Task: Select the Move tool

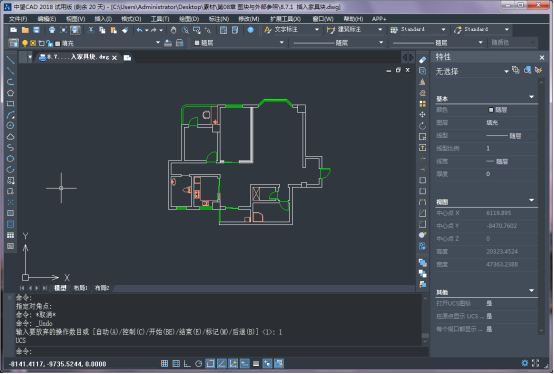Action: coord(422,115)
